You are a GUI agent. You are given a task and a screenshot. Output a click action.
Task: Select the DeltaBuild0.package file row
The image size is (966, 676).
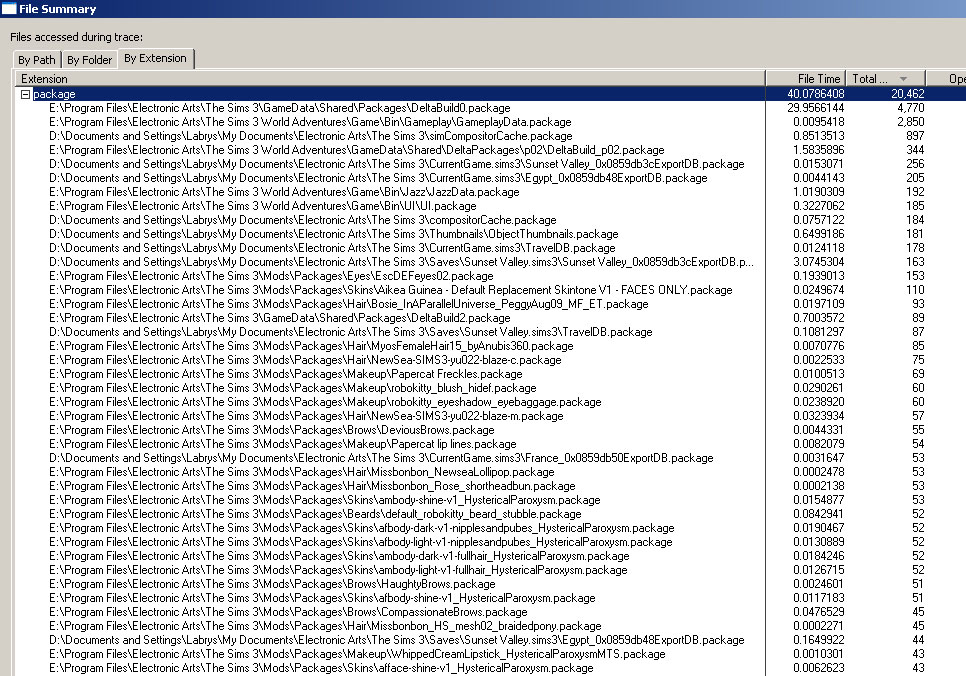[280, 108]
